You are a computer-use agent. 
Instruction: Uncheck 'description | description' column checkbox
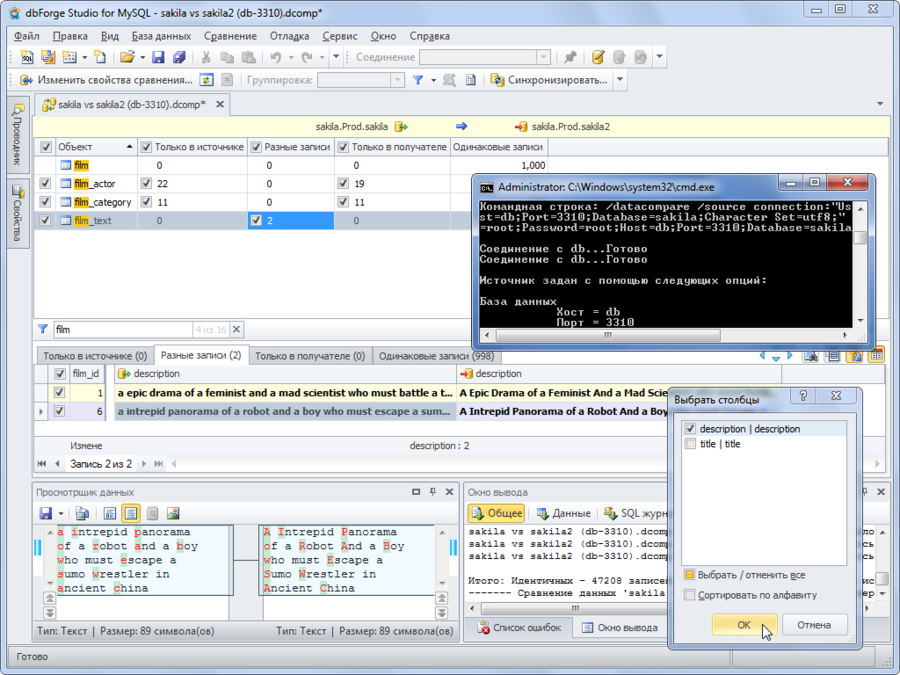[690, 428]
